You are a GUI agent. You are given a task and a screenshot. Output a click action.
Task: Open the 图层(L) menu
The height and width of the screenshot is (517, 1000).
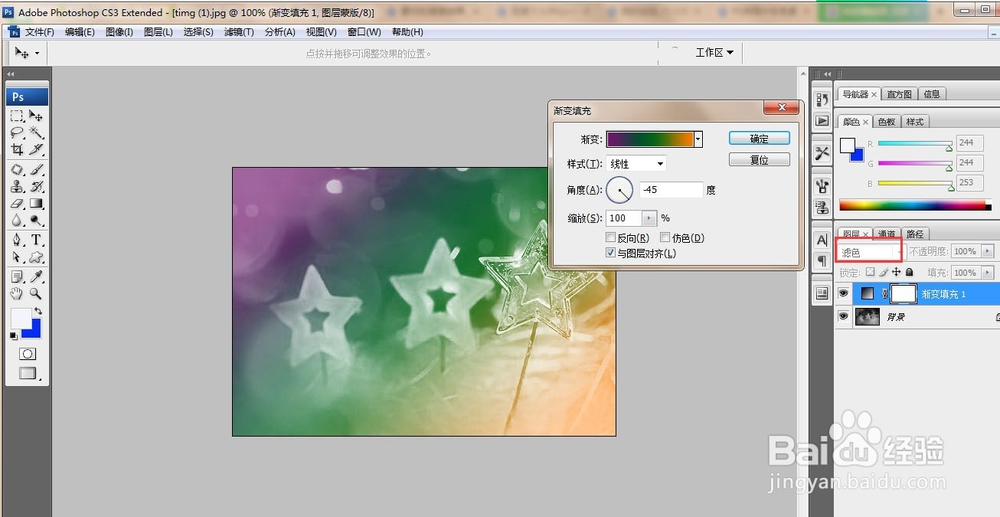pos(158,32)
